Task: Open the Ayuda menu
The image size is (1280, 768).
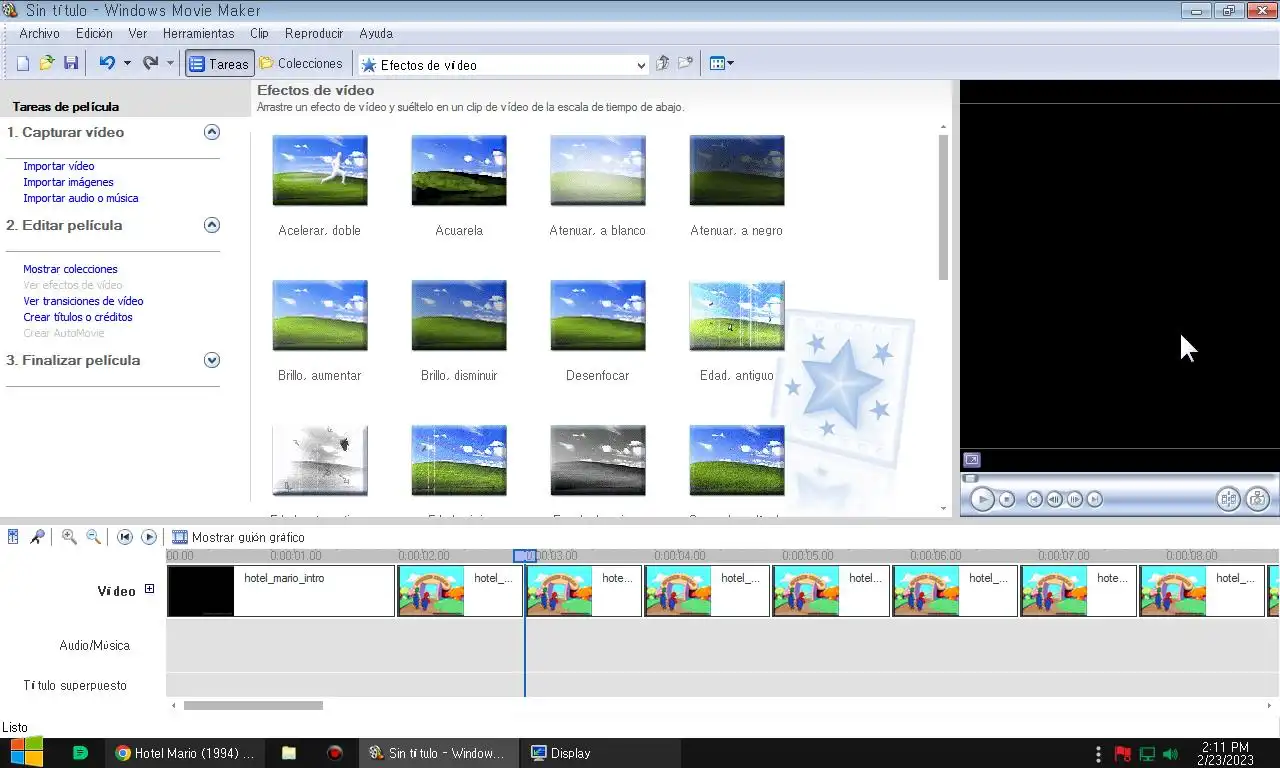Action: [x=376, y=33]
